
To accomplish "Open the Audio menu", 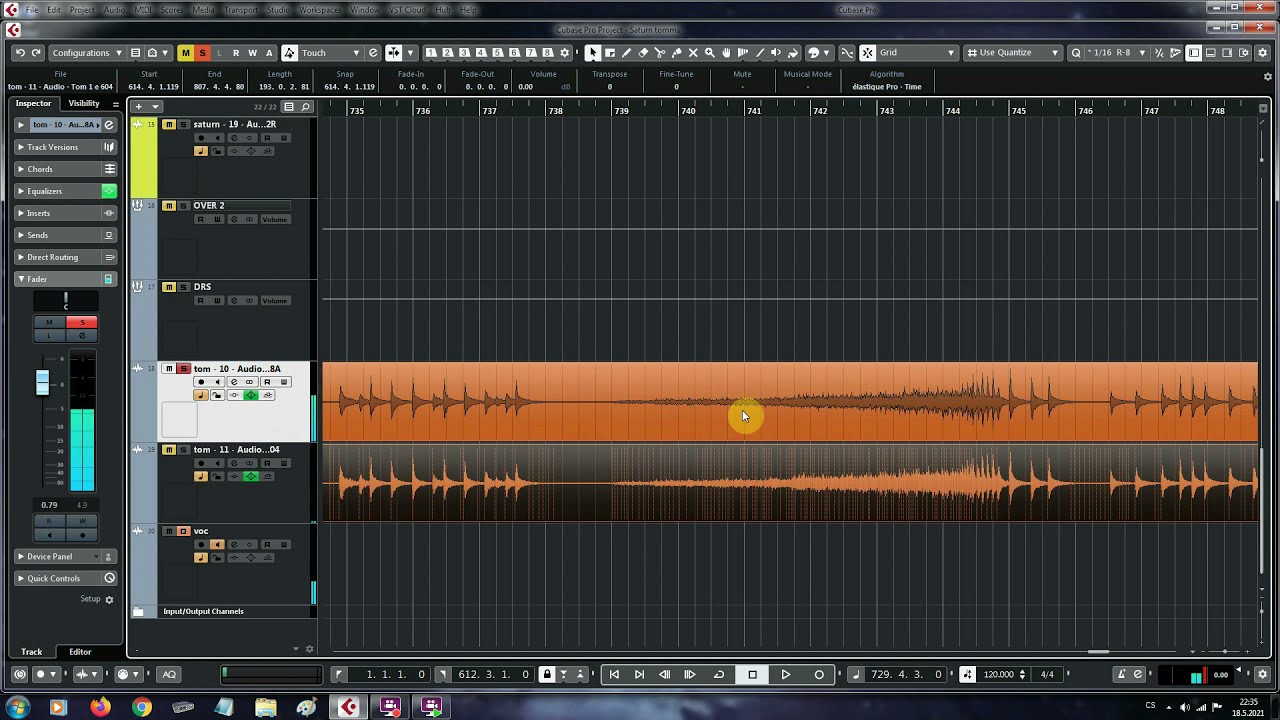I will [114, 10].
